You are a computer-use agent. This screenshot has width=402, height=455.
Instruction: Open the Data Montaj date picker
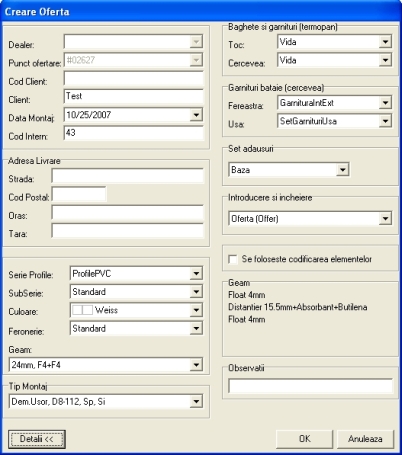[196, 115]
